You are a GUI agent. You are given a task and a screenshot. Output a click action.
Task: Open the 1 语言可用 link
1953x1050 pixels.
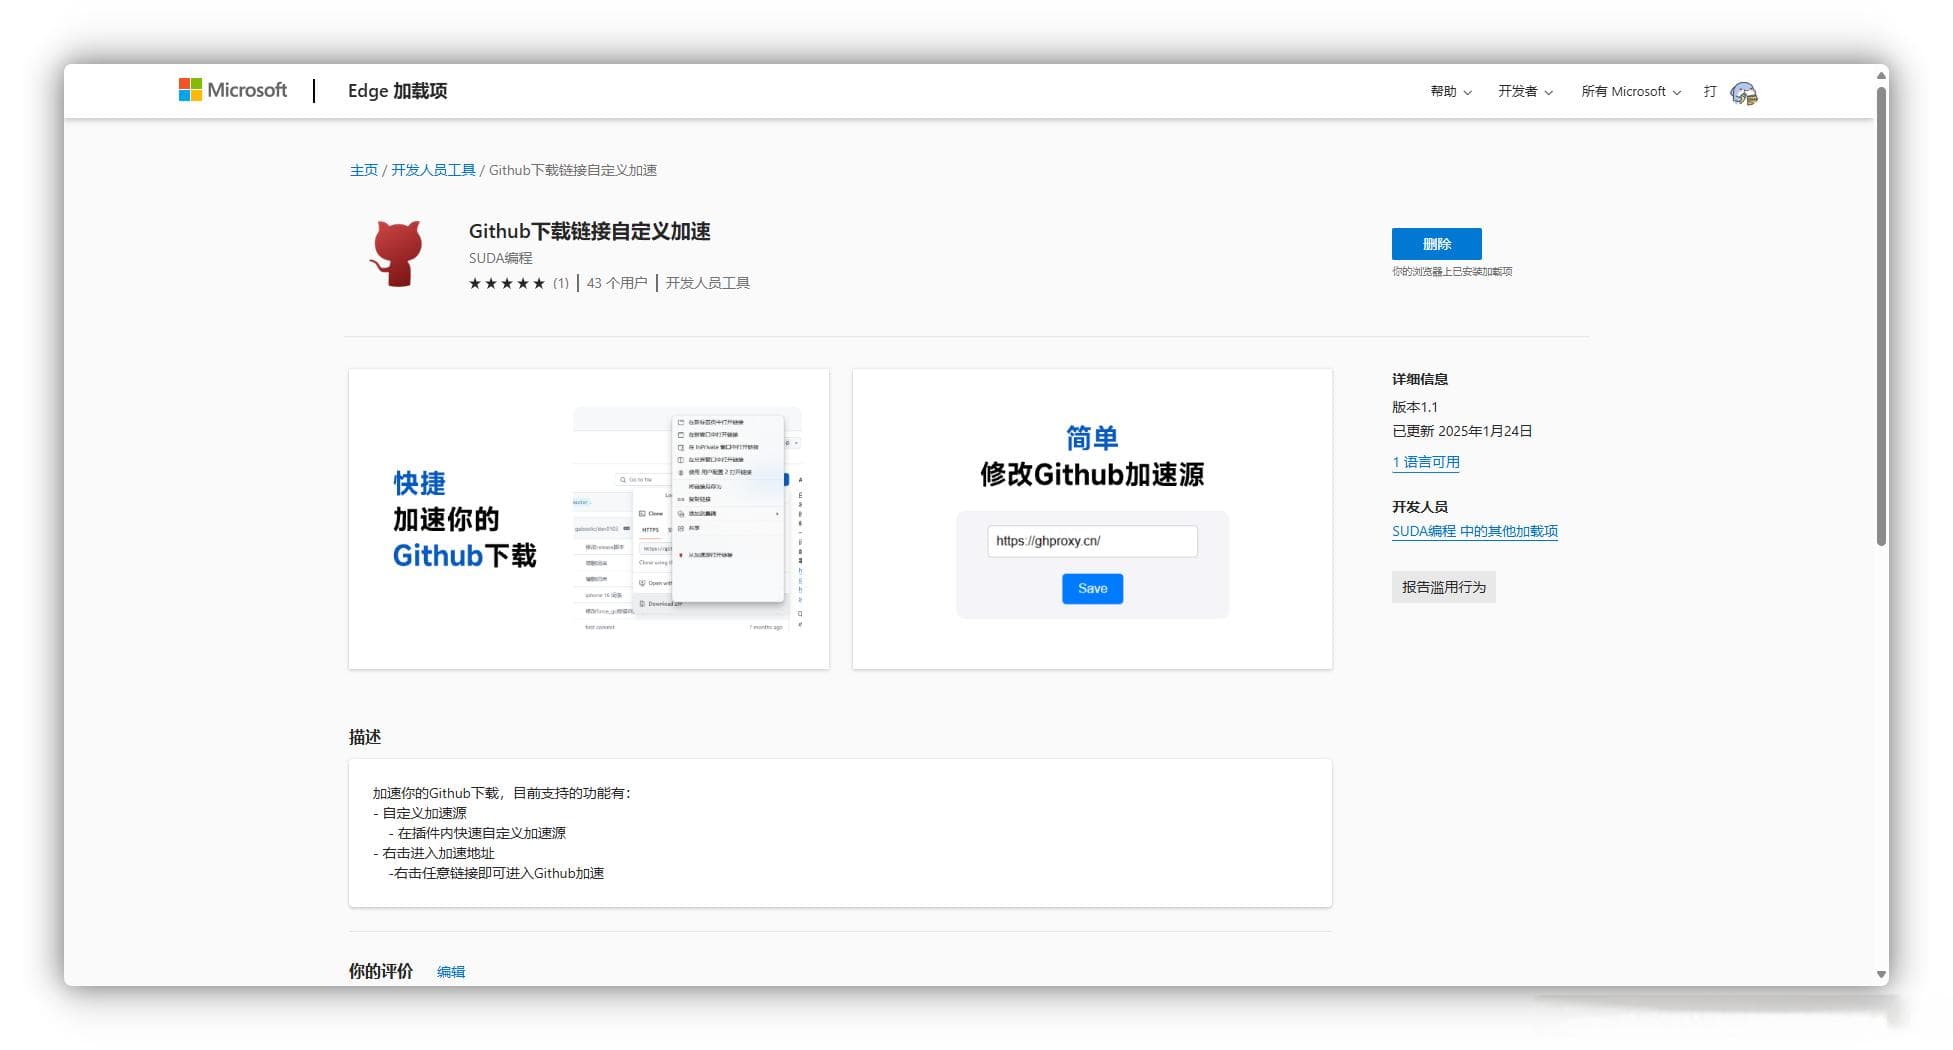[x=1425, y=462]
